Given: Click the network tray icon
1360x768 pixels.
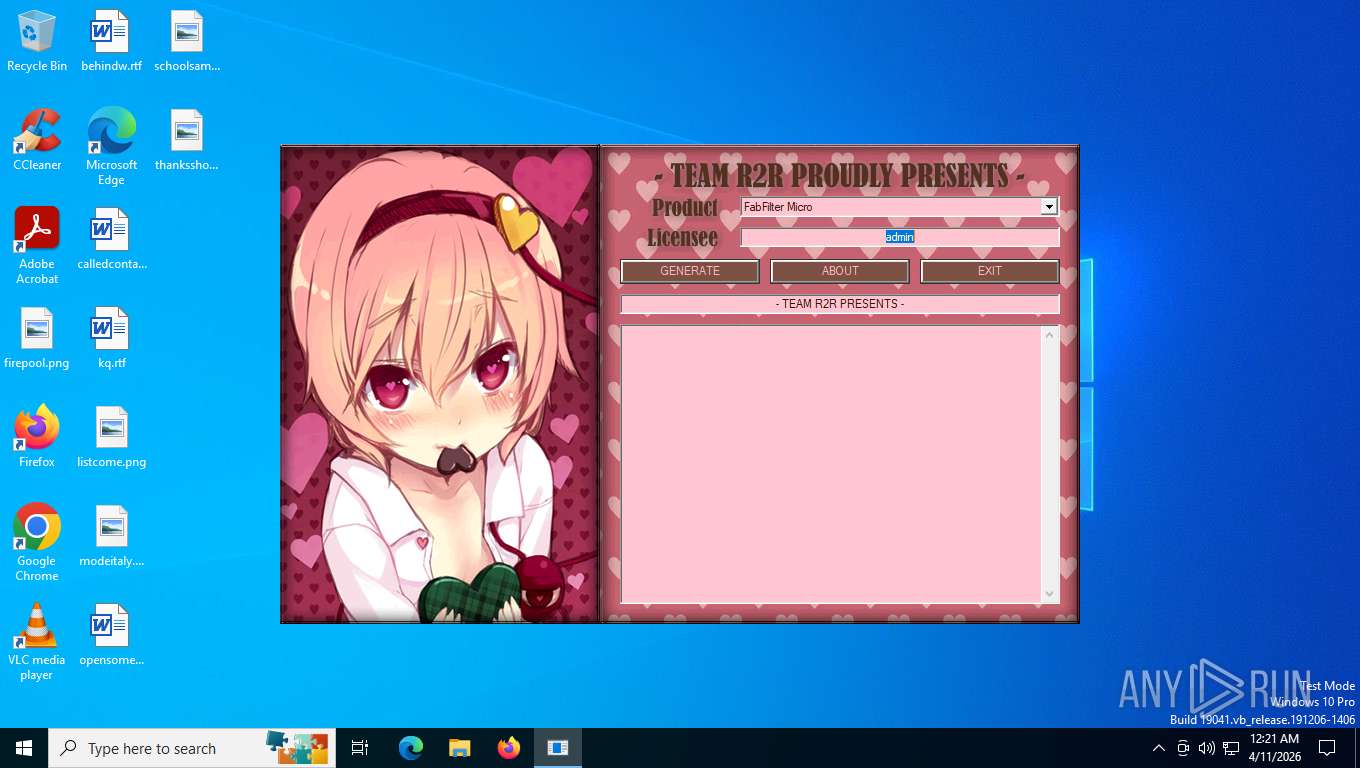Looking at the screenshot, I should click(1231, 748).
